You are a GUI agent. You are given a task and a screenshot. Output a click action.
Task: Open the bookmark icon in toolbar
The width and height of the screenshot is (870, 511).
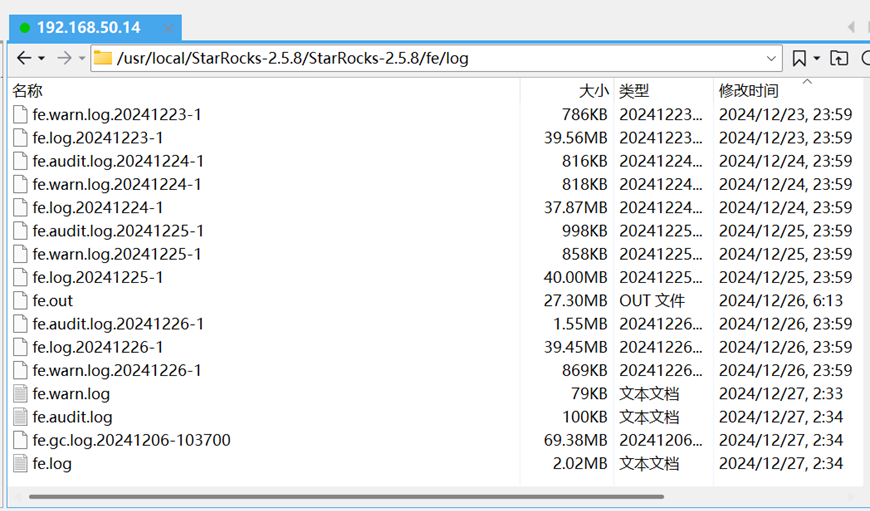pyautogui.click(x=799, y=58)
